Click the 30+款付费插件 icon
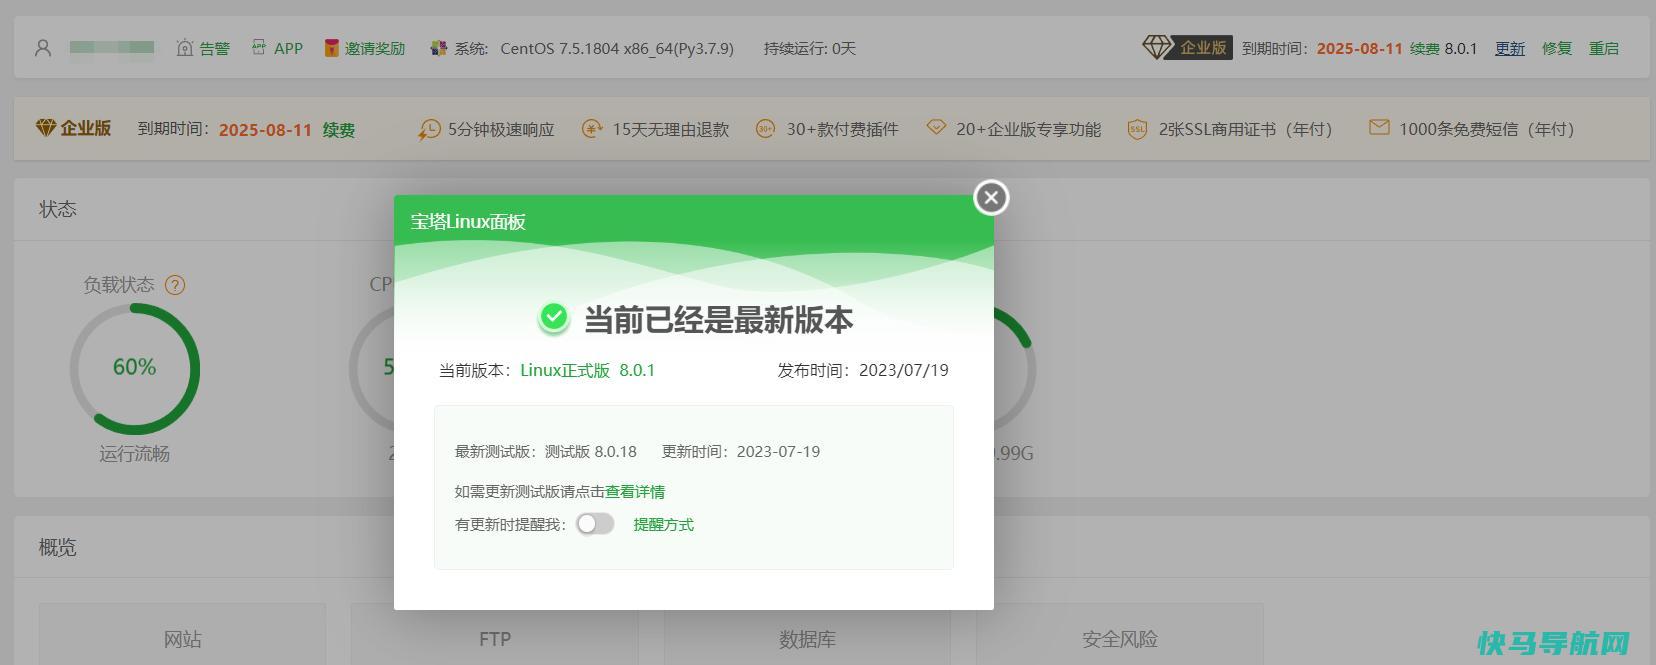The height and width of the screenshot is (665, 1656). (765, 129)
